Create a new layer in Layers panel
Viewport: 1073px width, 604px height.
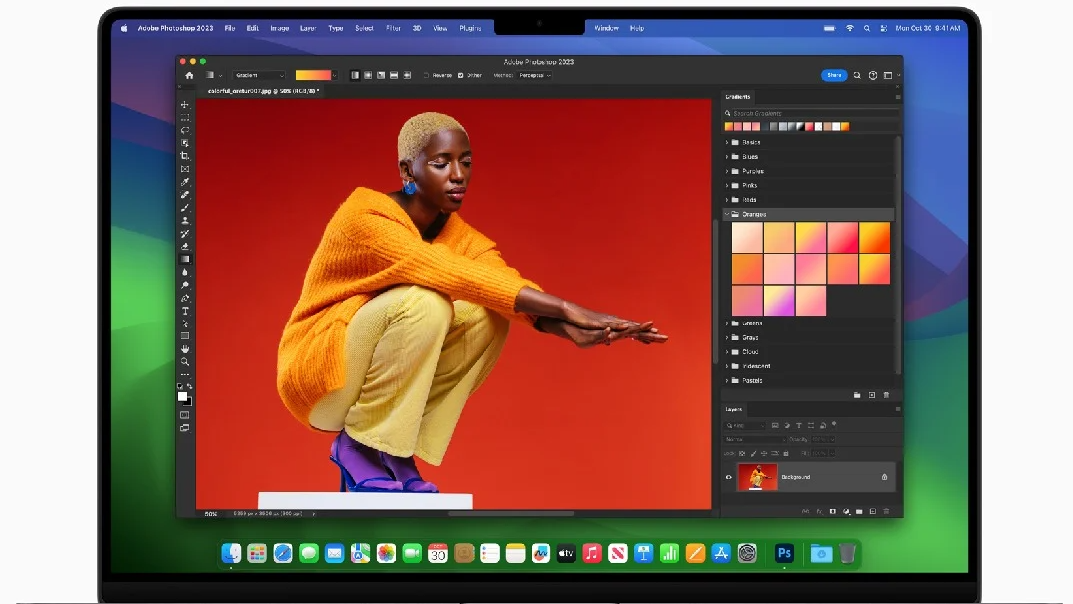click(872, 511)
